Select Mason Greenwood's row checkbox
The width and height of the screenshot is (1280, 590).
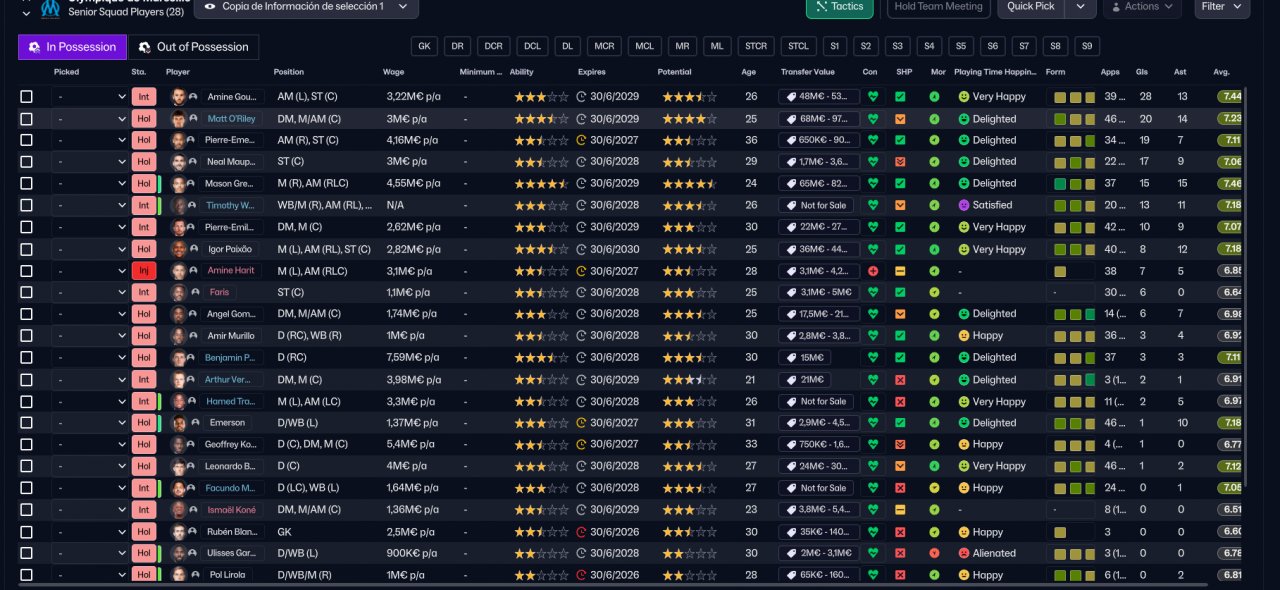click(x=26, y=184)
